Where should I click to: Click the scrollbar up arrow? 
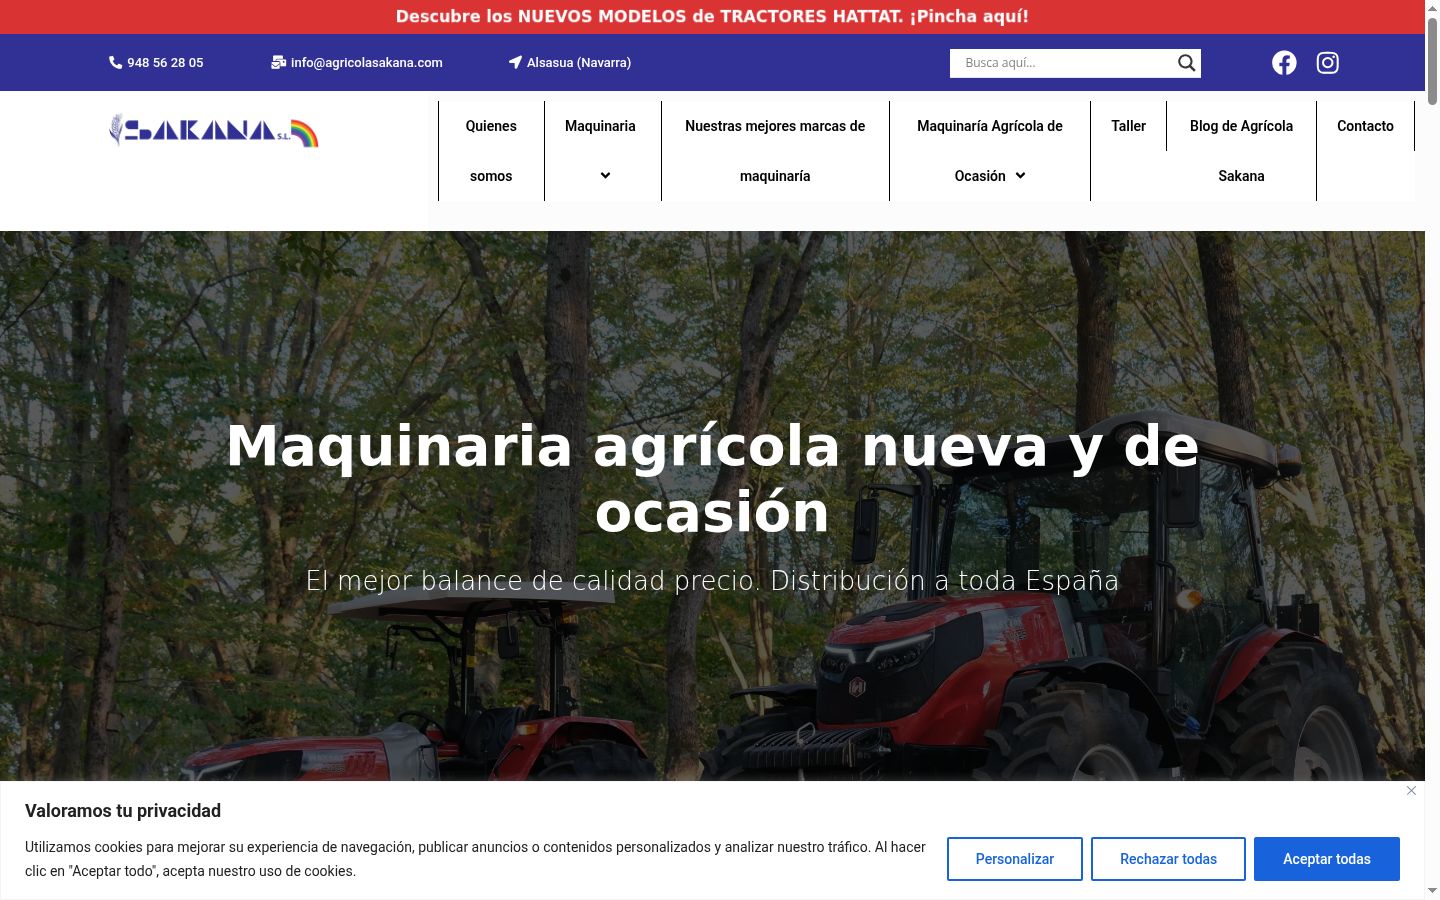1432,7
